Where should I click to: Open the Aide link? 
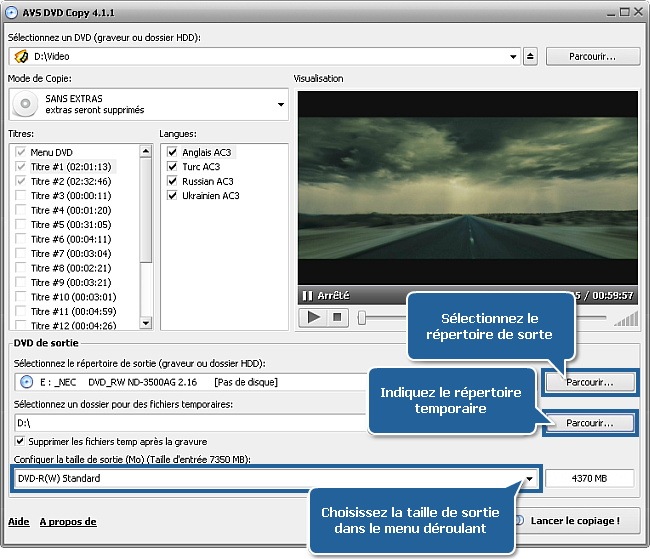(x=18, y=521)
